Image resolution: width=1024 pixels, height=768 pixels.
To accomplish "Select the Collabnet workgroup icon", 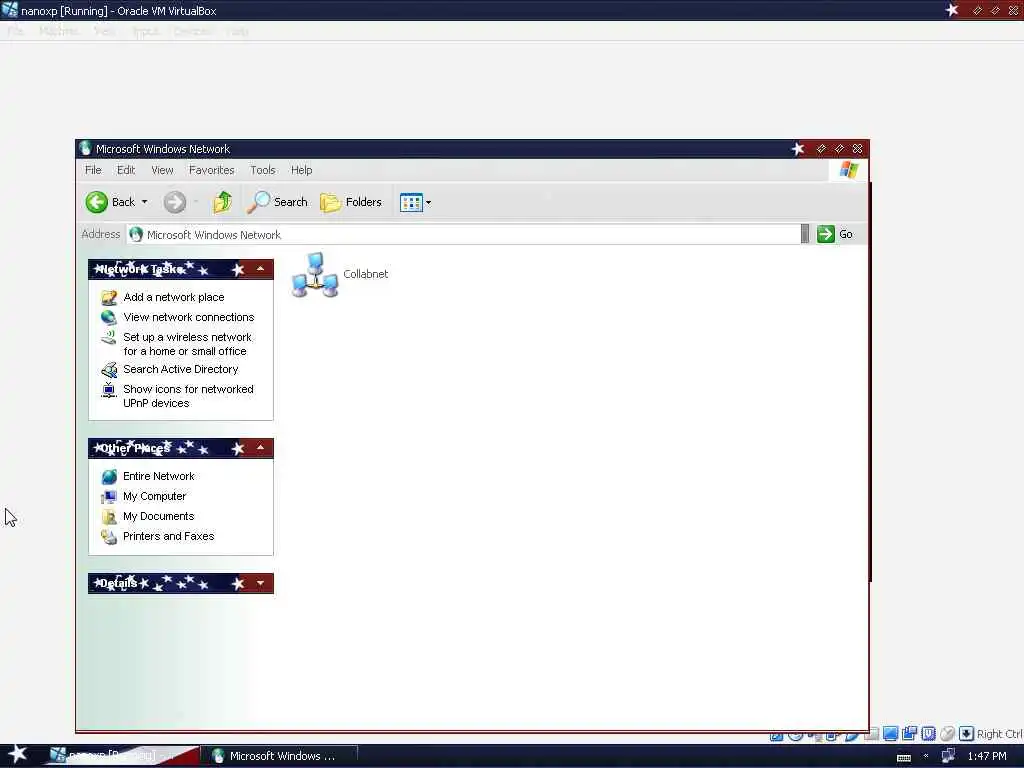I will pyautogui.click(x=315, y=274).
